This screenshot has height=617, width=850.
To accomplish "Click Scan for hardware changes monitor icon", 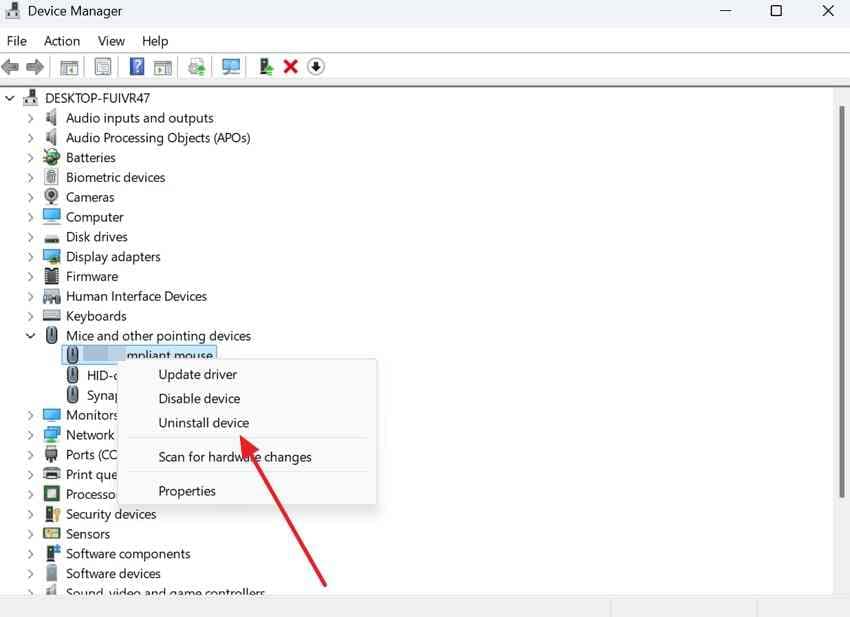I will tap(231, 67).
